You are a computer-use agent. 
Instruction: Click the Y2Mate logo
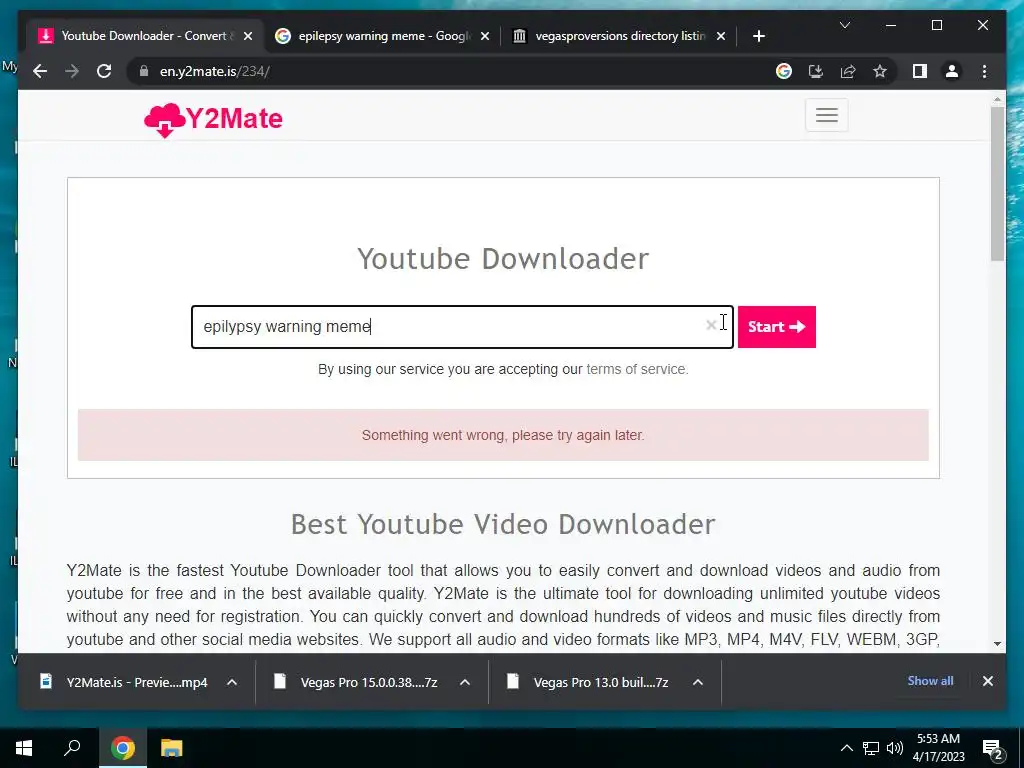[x=214, y=120]
